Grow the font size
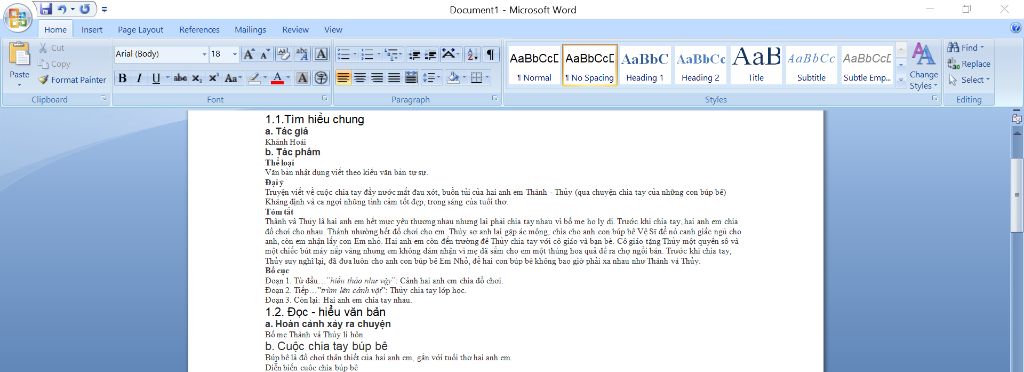 coord(249,54)
